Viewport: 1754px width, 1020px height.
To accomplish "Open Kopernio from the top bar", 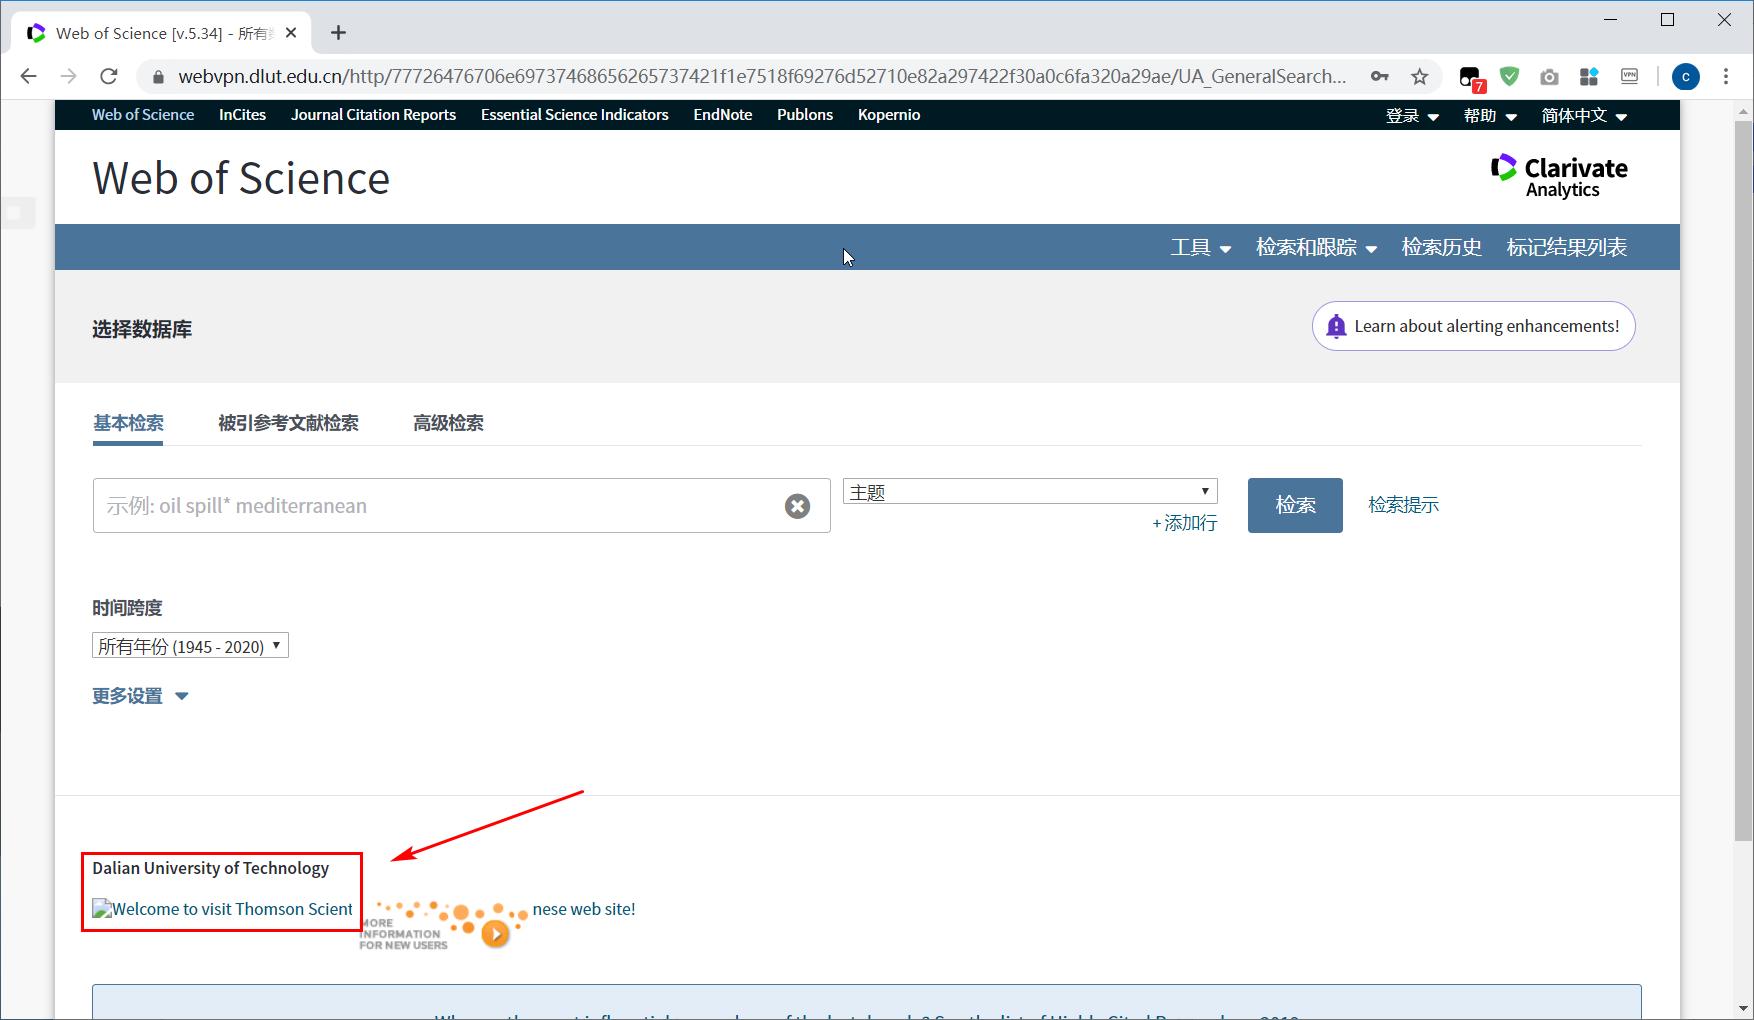I will [x=889, y=115].
